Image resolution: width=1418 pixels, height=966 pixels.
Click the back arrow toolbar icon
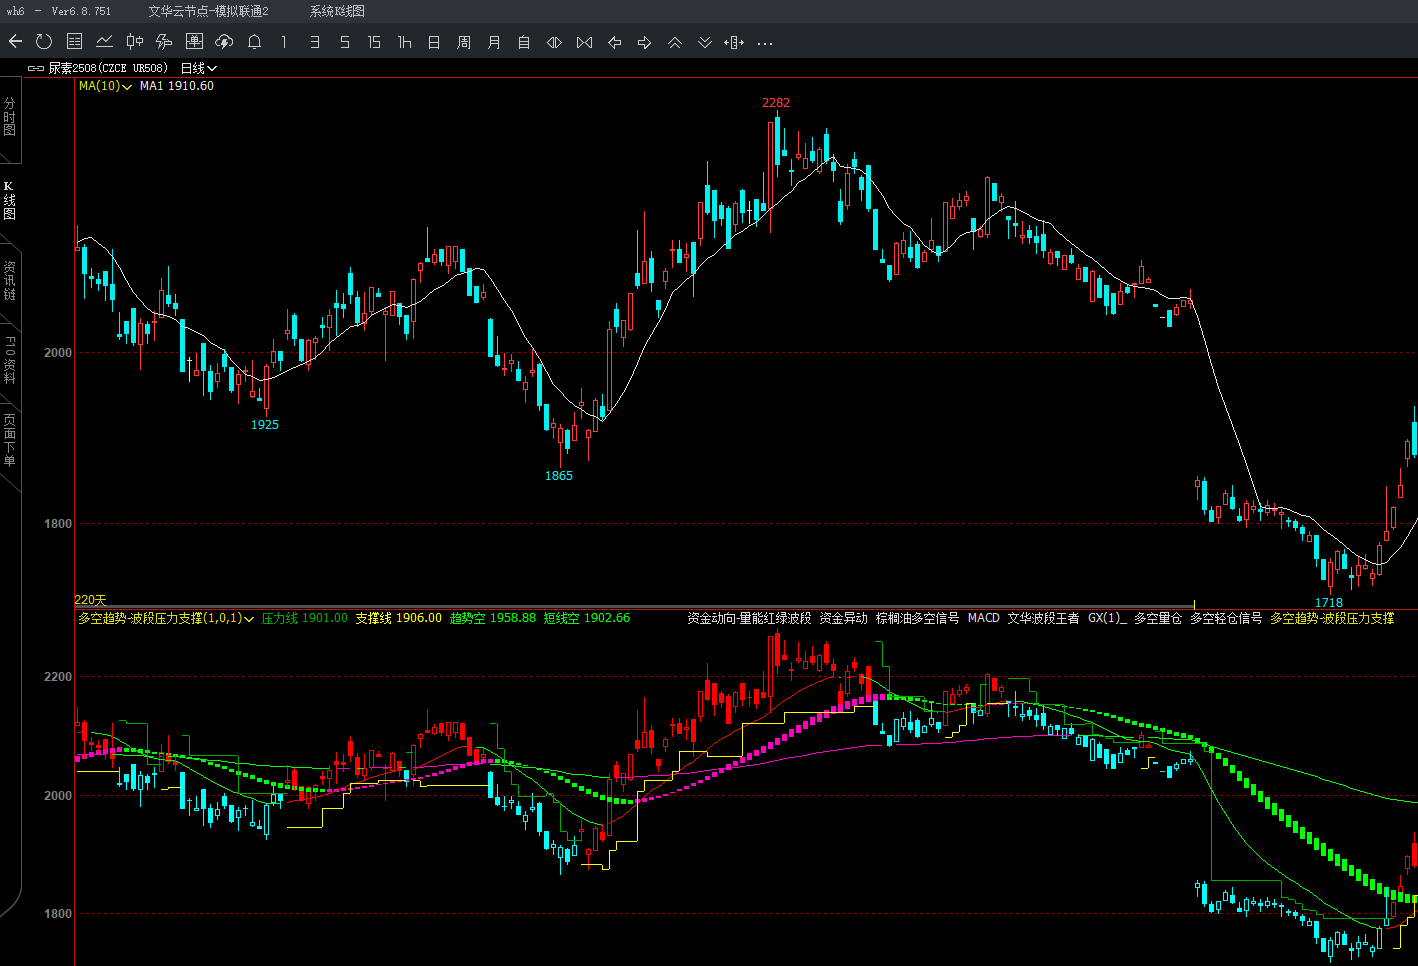(15, 42)
